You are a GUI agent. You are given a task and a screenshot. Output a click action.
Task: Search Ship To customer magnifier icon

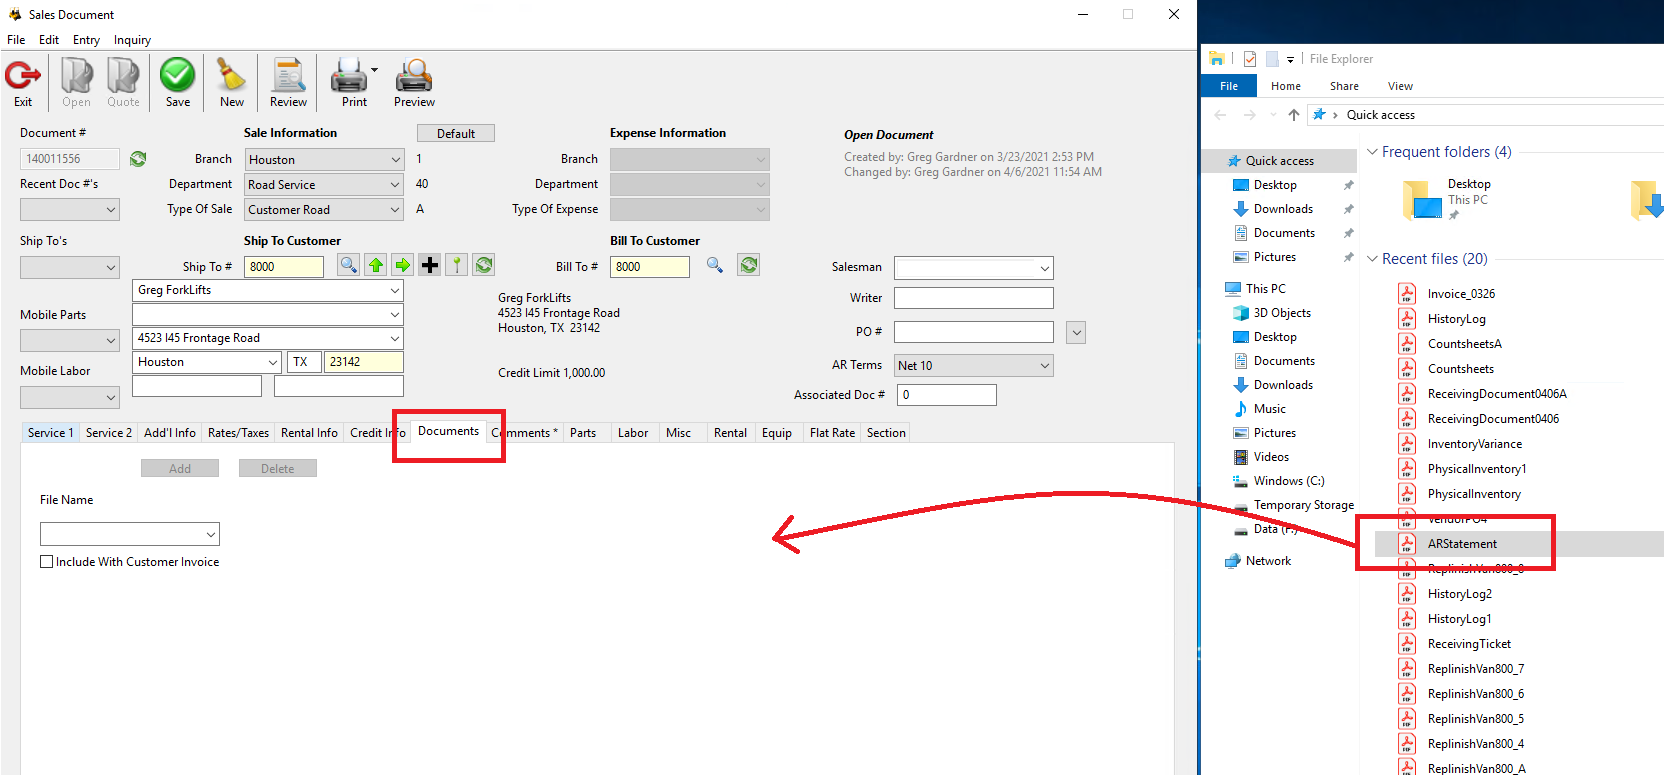coord(348,265)
